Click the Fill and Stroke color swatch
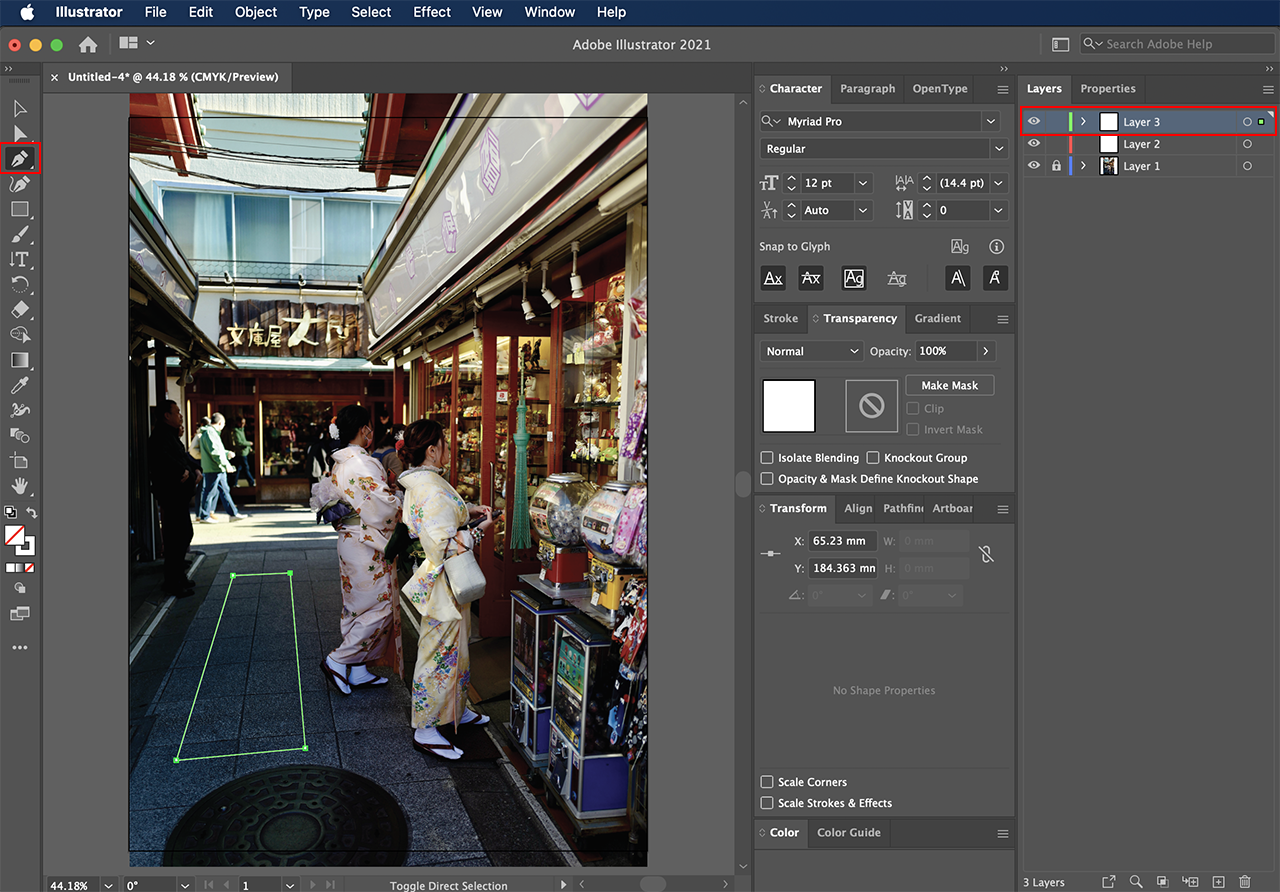Viewport: 1280px width, 892px height. click(x=16, y=538)
